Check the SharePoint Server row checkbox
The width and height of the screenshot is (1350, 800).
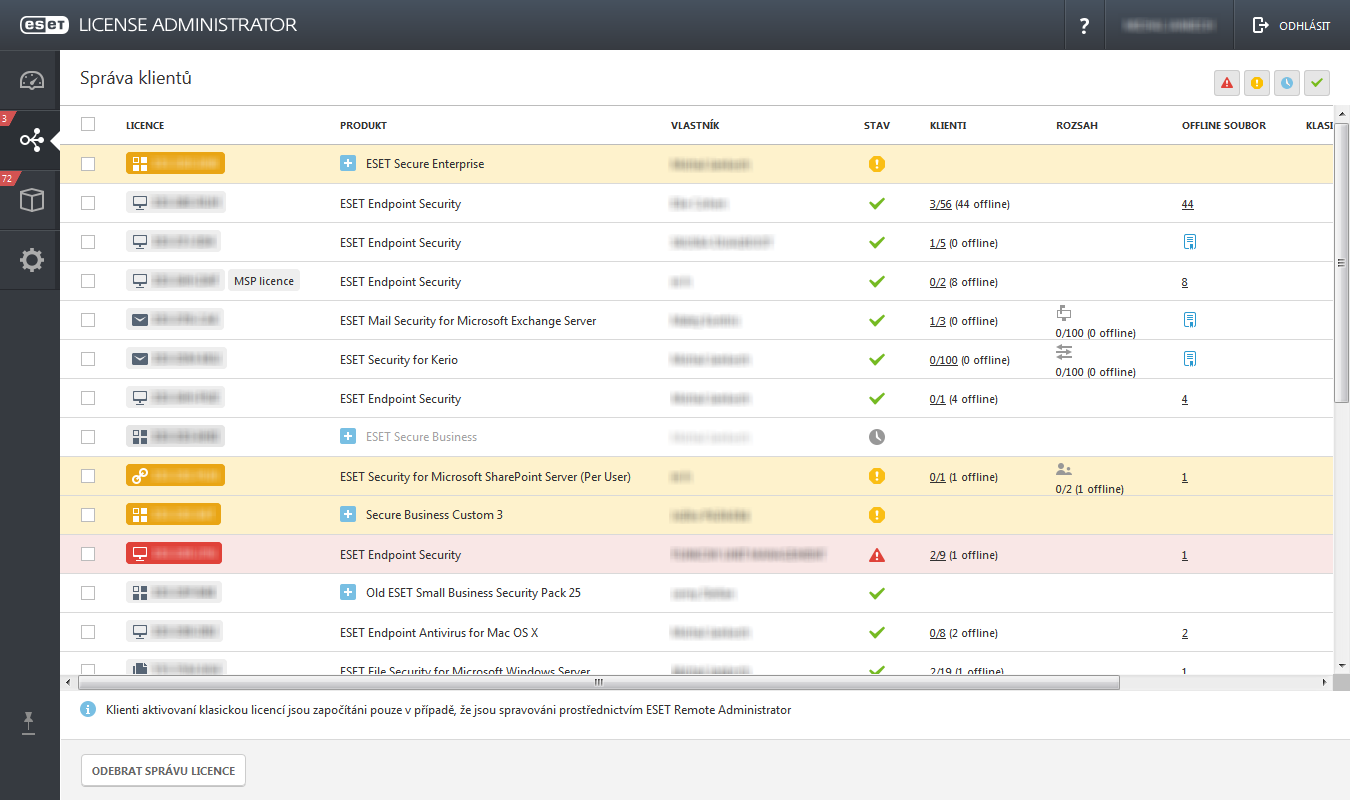click(88, 476)
